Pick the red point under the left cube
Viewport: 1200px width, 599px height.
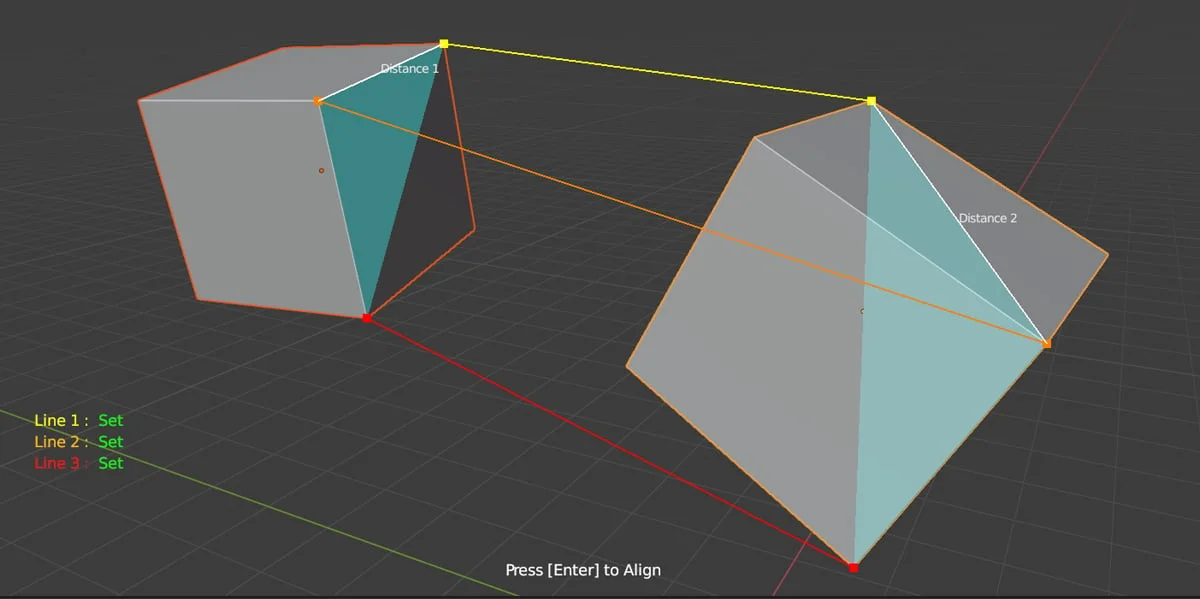(367, 318)
